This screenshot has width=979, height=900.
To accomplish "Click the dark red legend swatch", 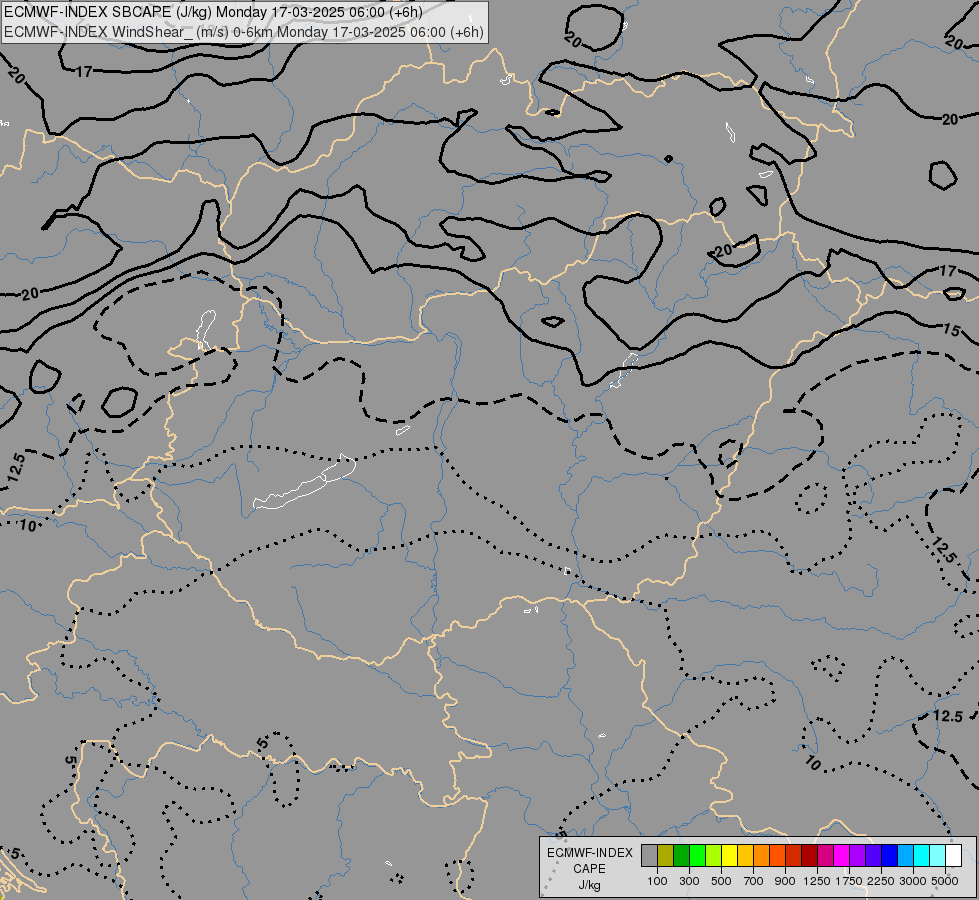I will click(809, 856).
